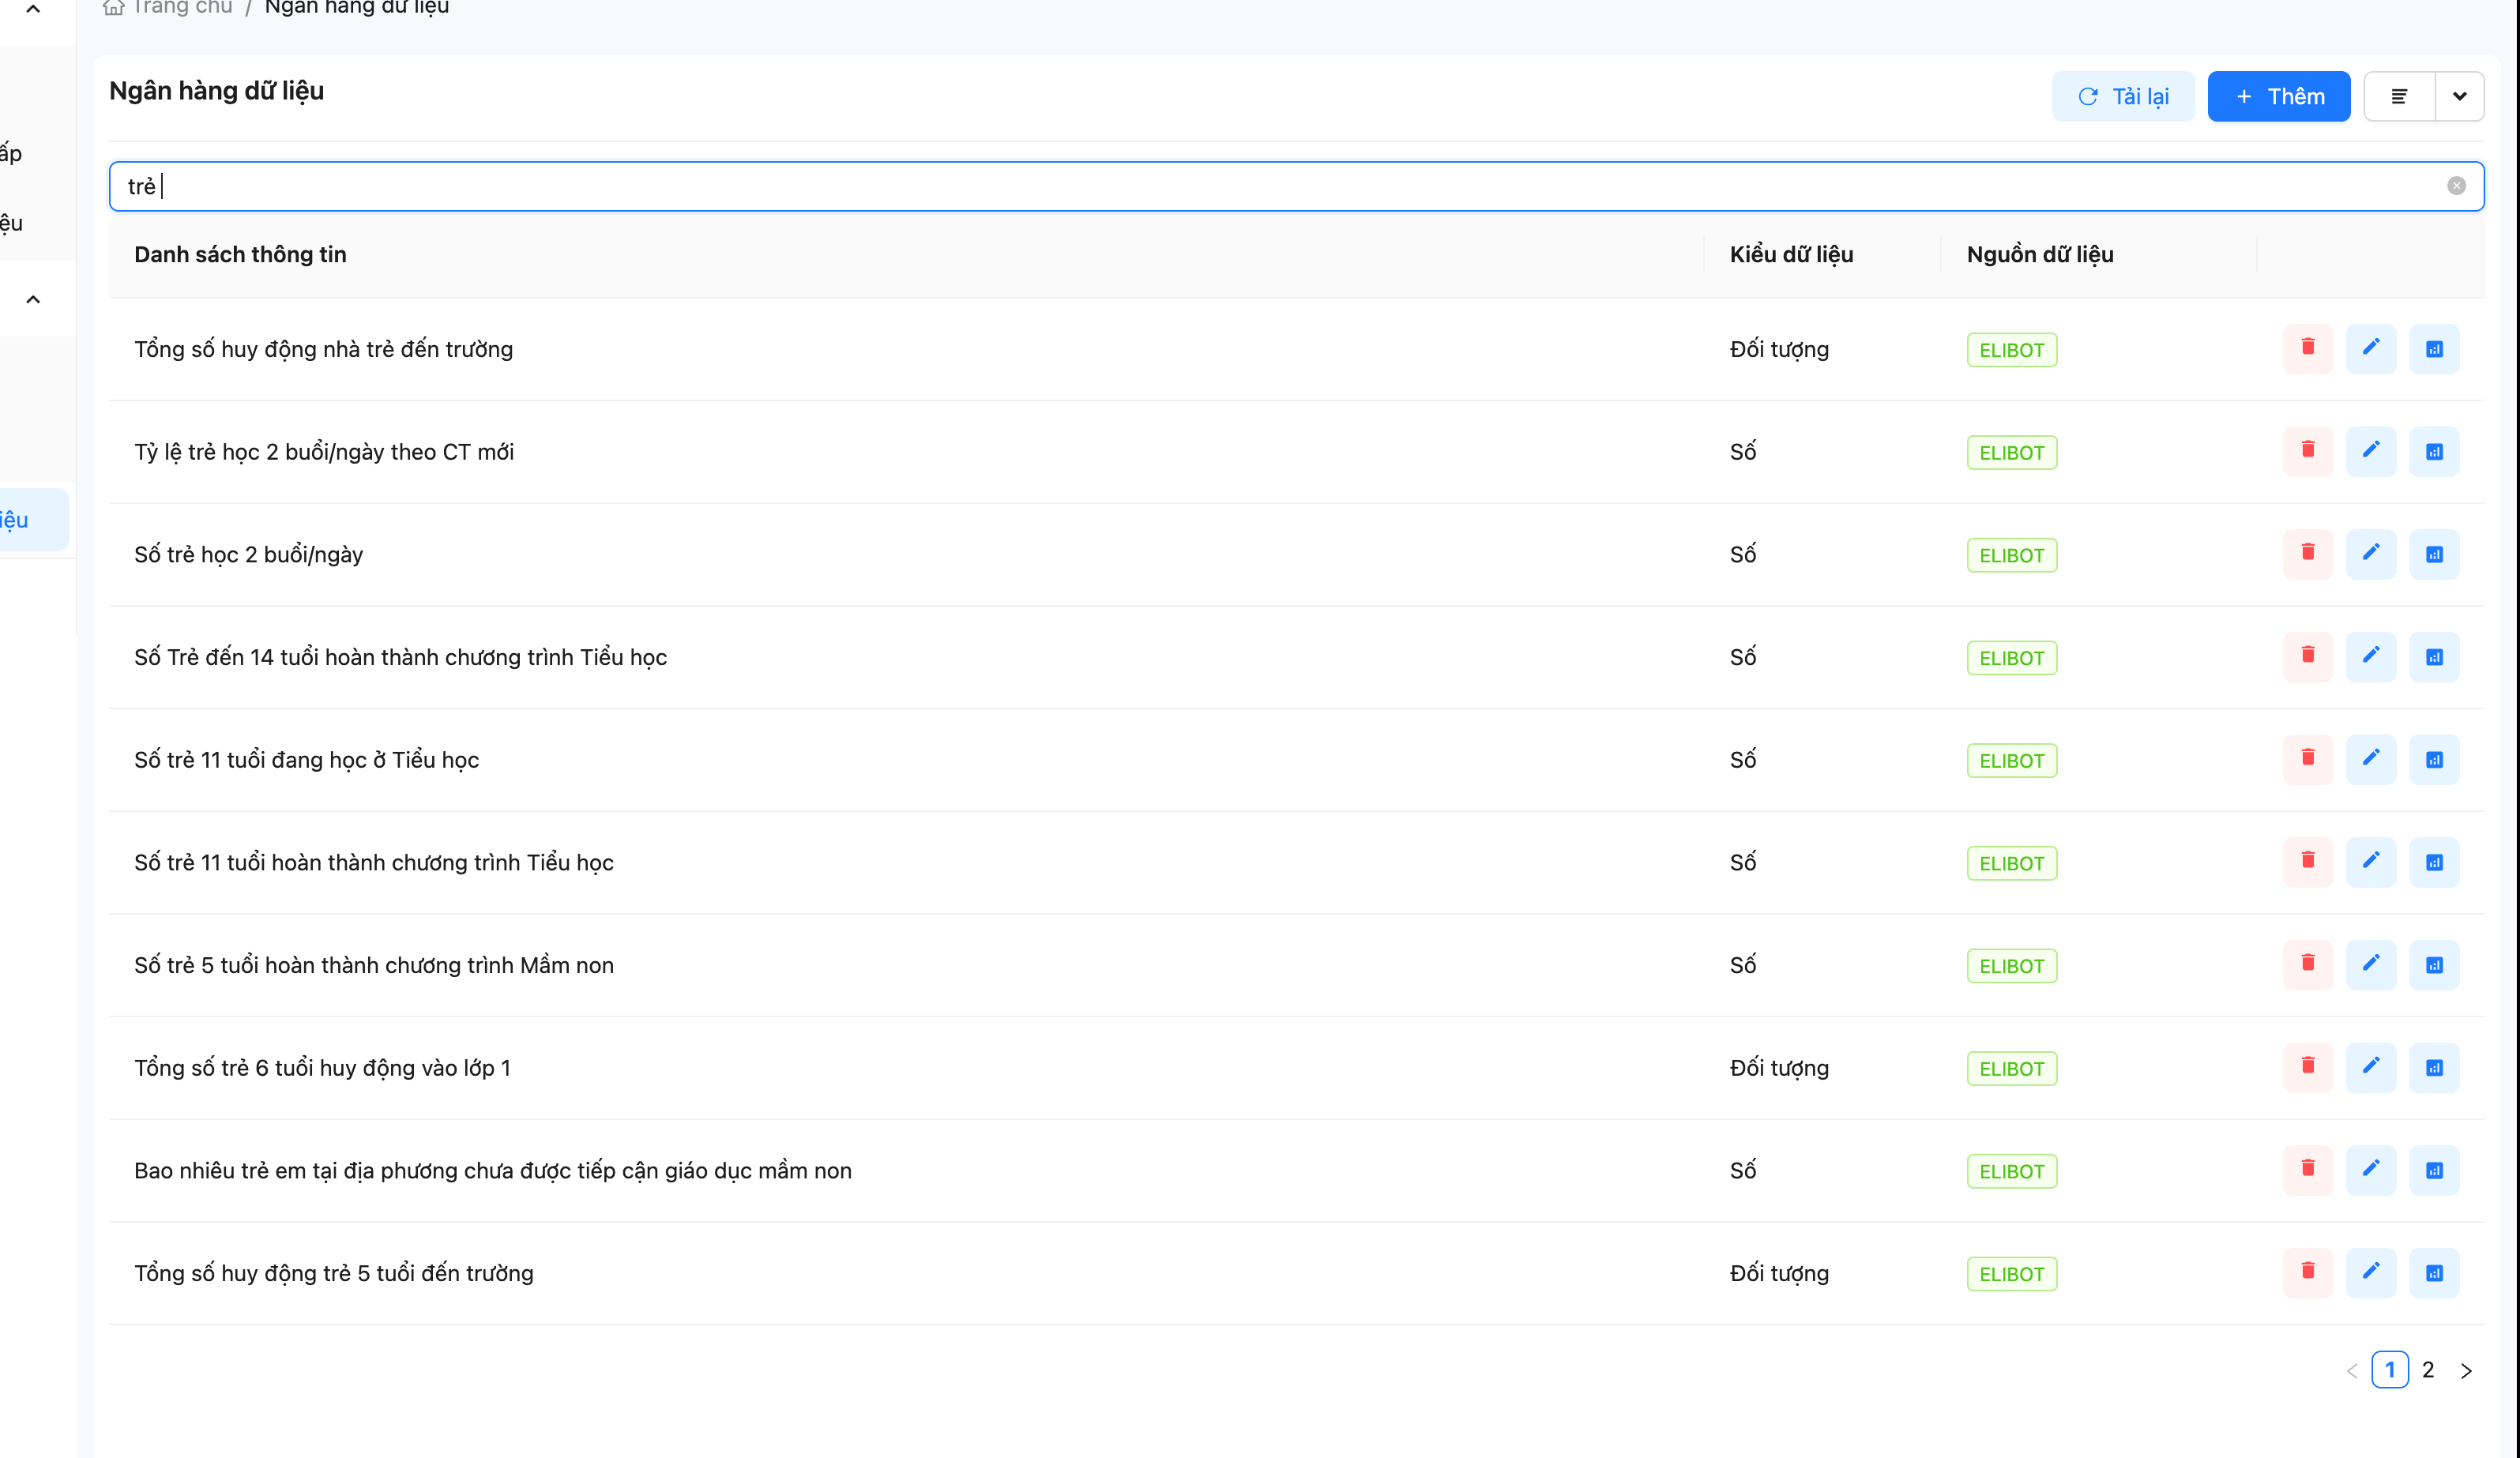Edit 'Tổng số trẻ 6 tuổi huy động vào lớp 1'
2520x1458 pixels.
point(2370,1067)
